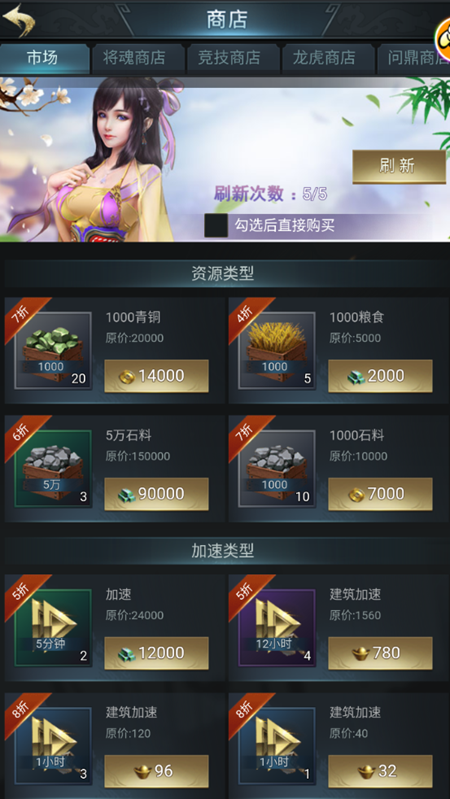Purchase 12小时 building speed-up for 780
This screenshot has height=799, width=450.
pyautogui.click(x=380, y=653)
